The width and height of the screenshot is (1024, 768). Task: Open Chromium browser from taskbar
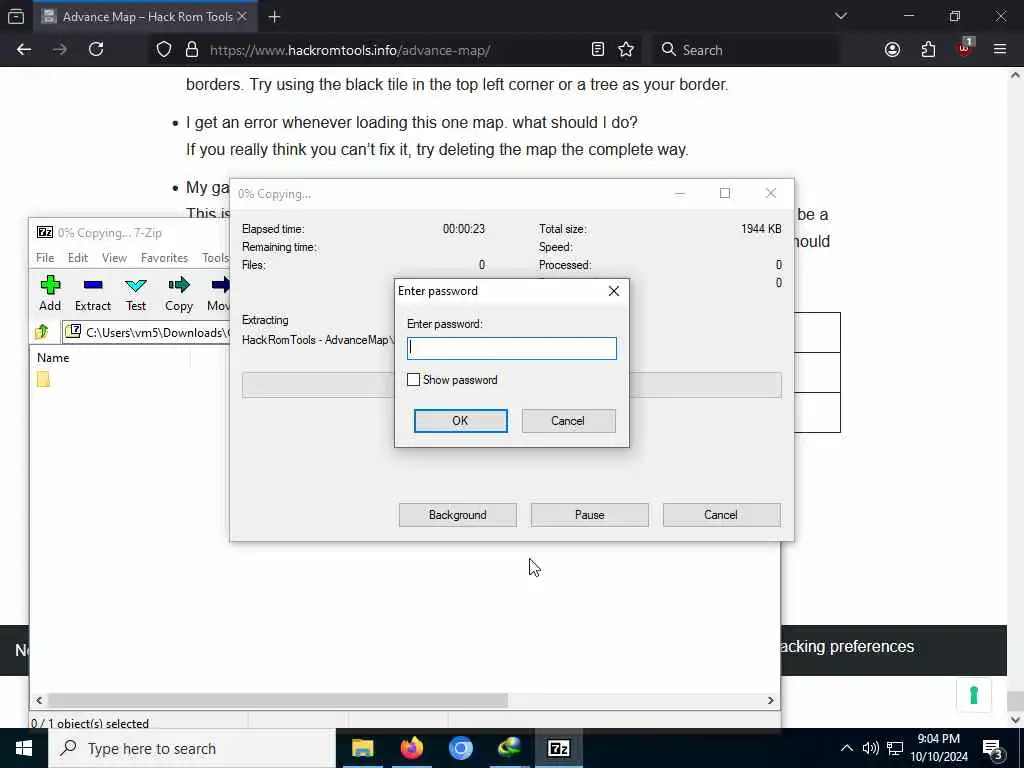tap(460, 748)
